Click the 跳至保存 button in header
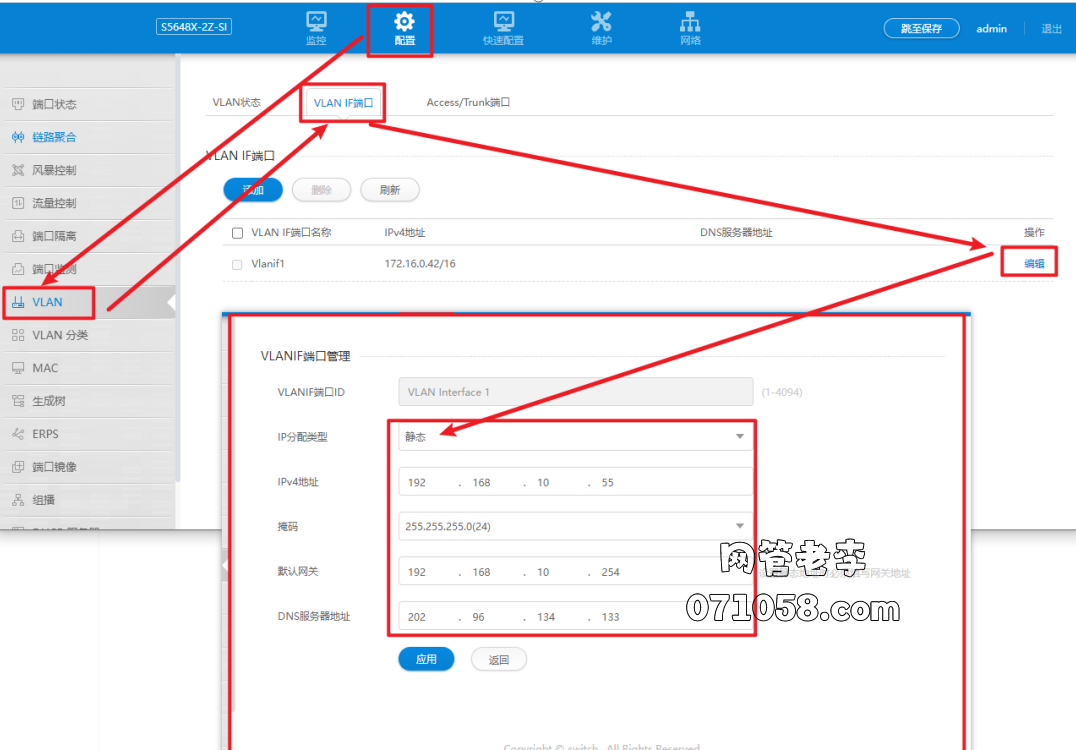The width and height of the screenshot is (1076, 750). 921,29
